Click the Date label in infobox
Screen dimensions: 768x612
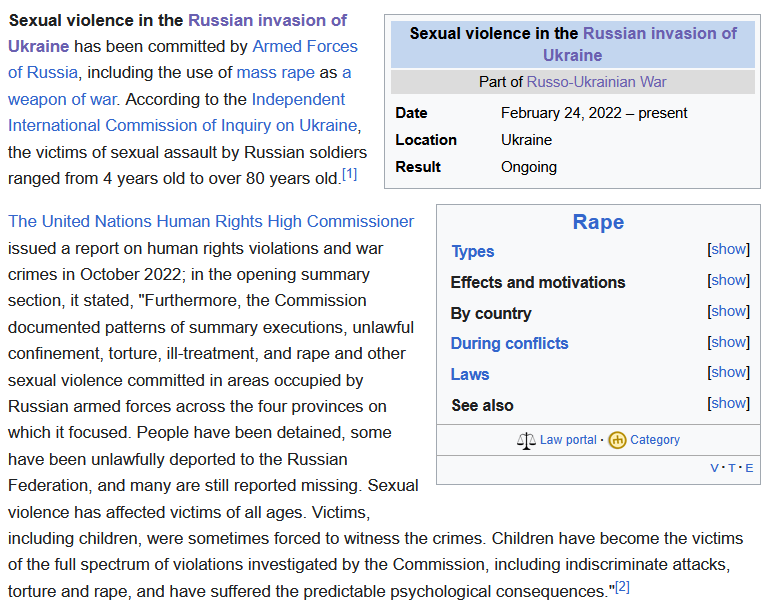click(411, 113)
